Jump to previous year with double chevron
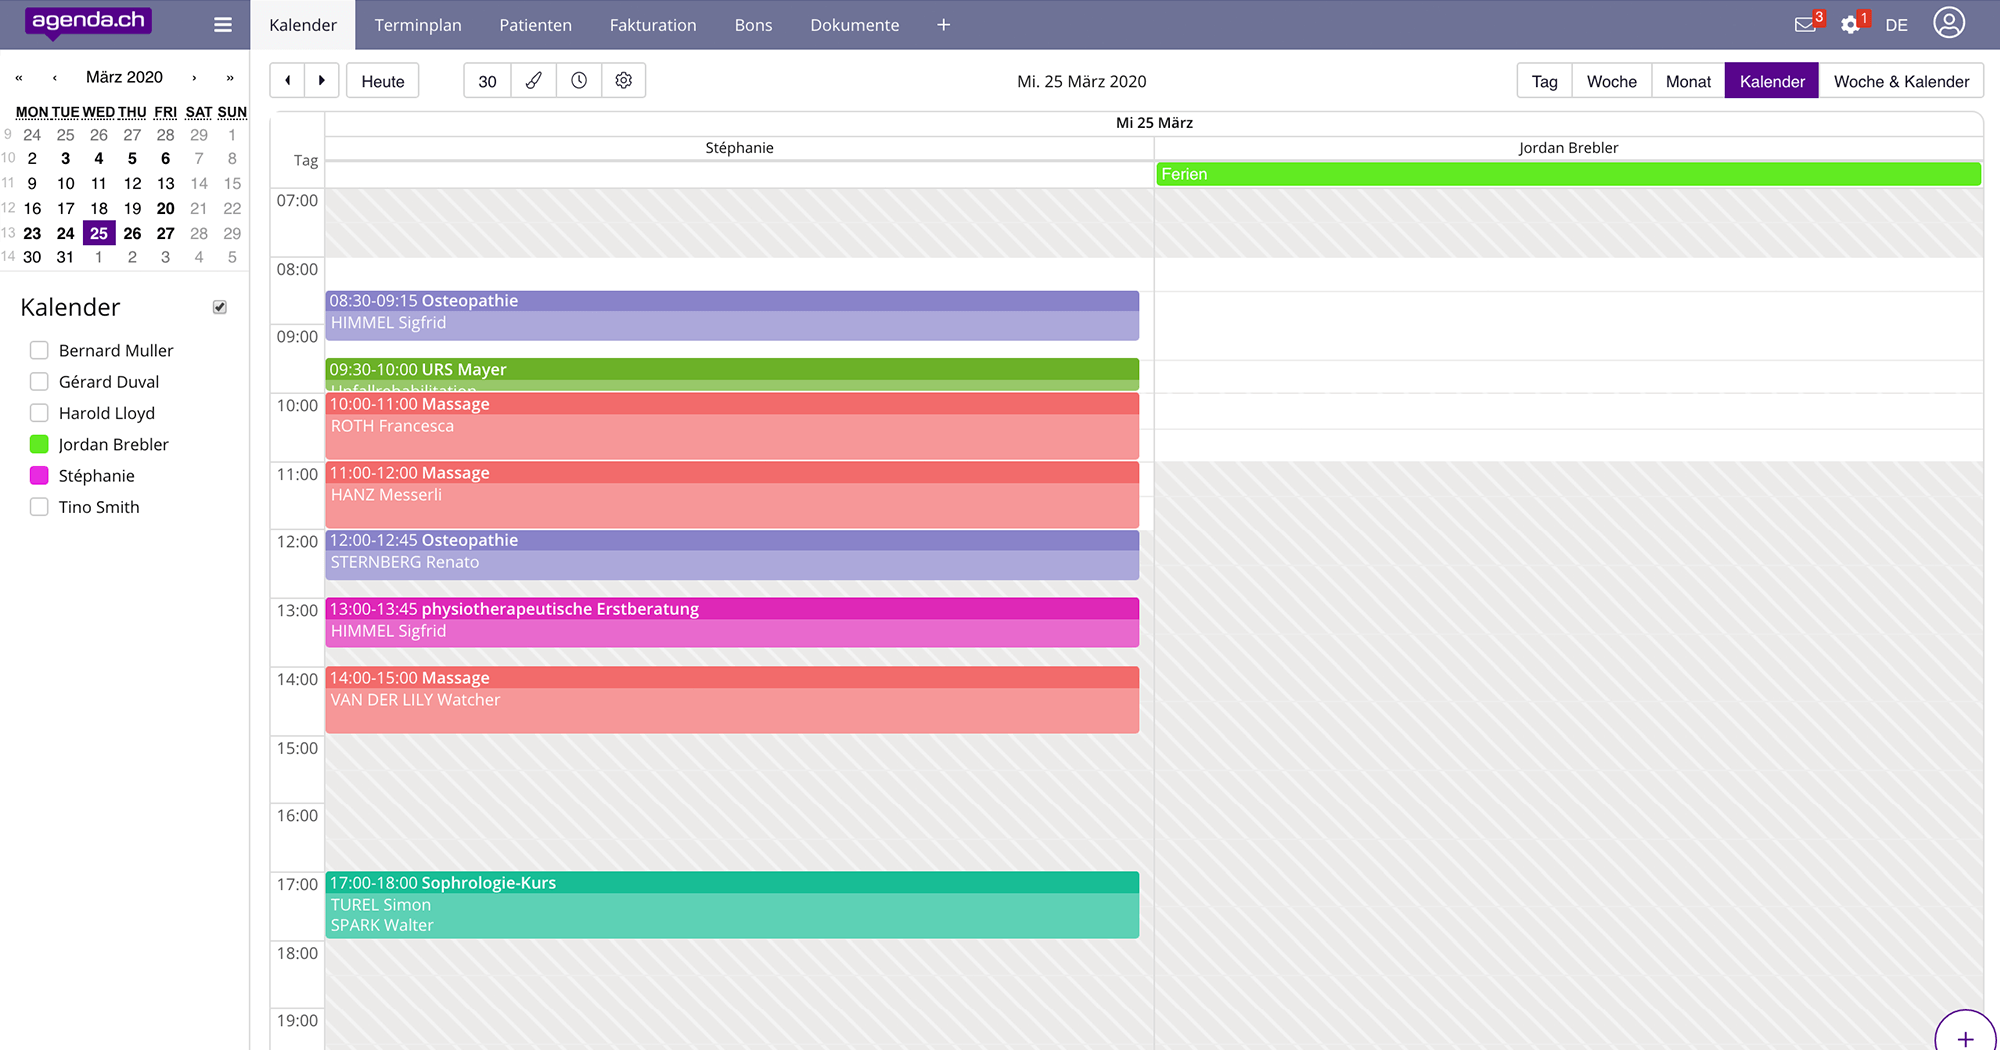This screenshot has width=2000, height=1050. pyautogui.click(x=19, y=78)
